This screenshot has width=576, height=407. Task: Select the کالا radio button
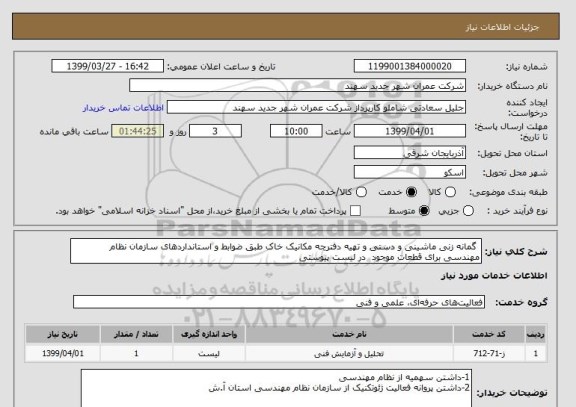[x=450, y=192]
